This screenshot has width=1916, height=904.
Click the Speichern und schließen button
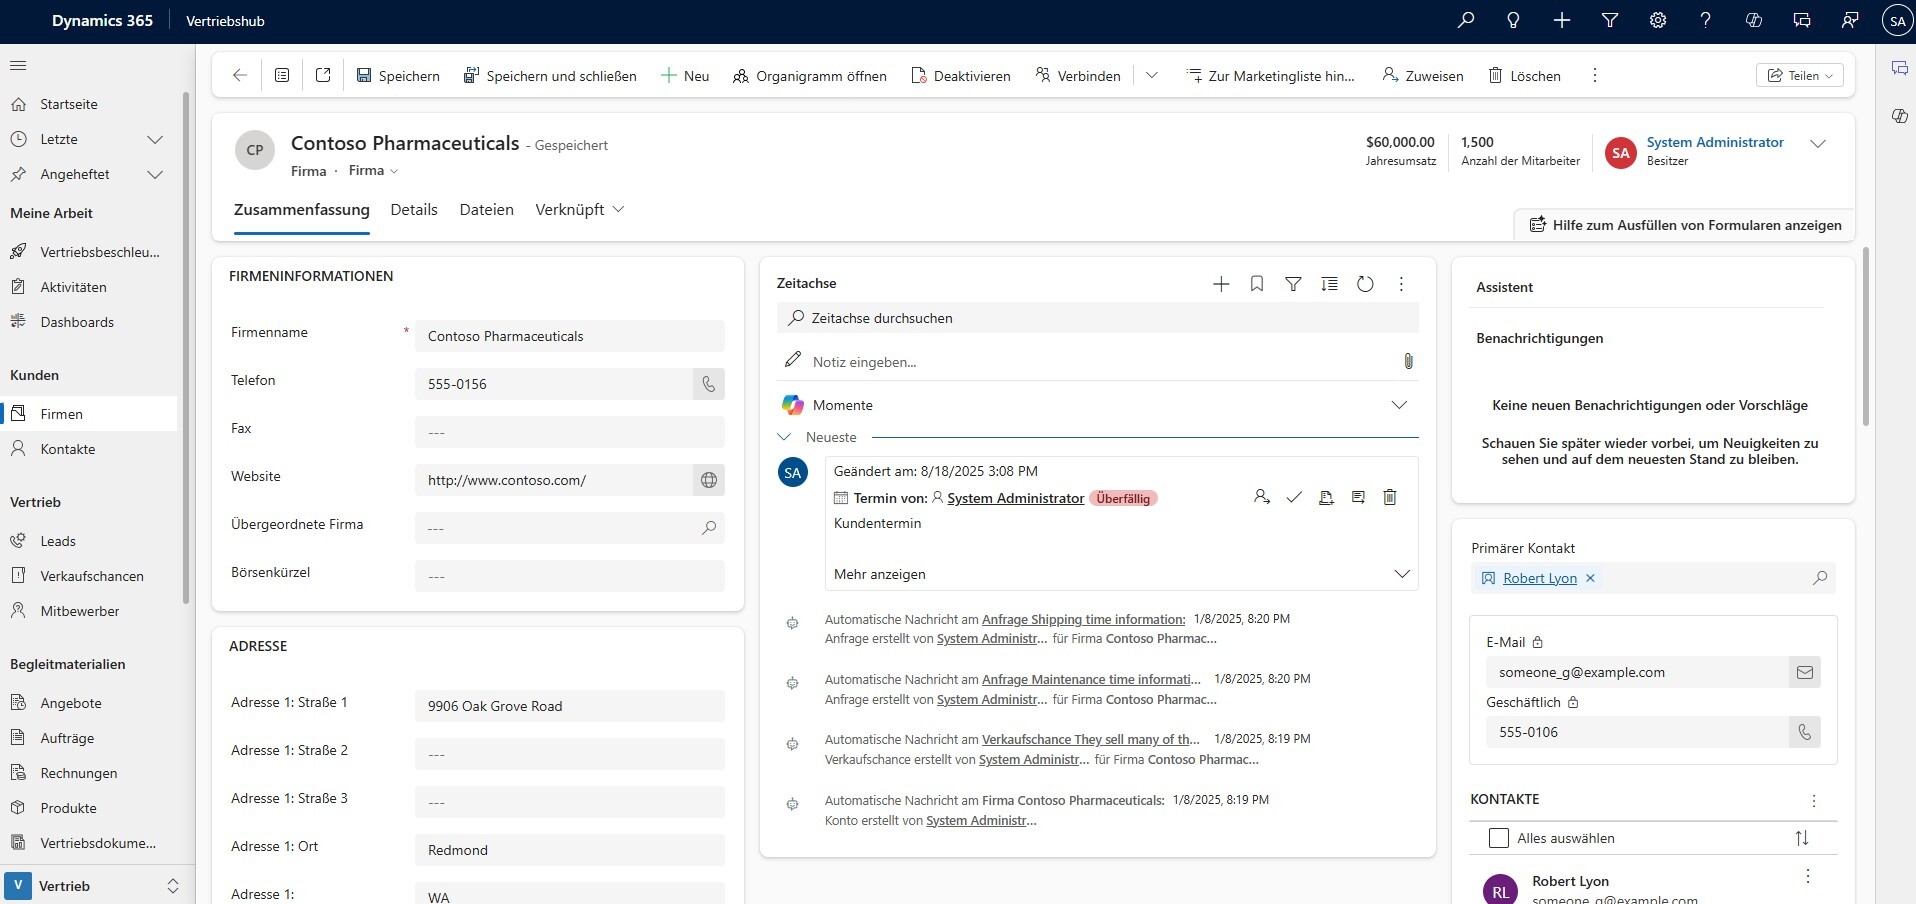click(x=550, y=76)
